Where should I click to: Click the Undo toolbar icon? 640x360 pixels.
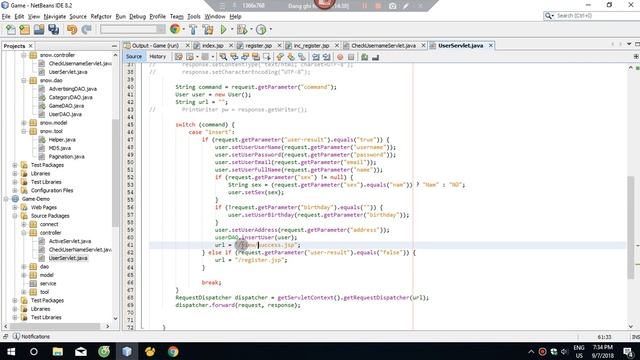tap(72, 29)
